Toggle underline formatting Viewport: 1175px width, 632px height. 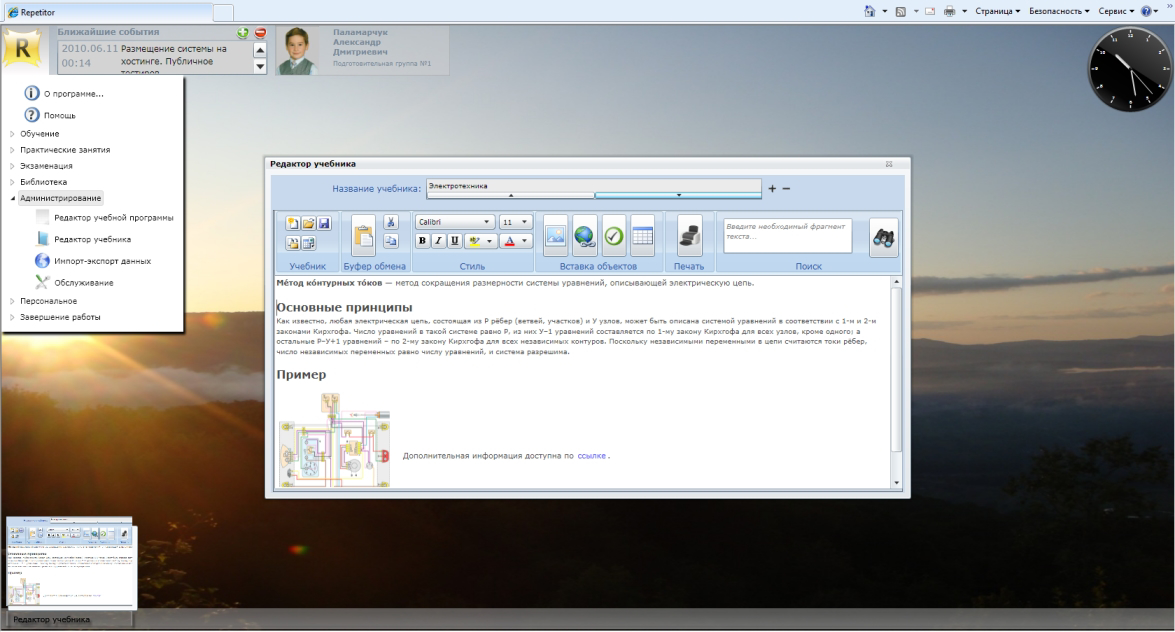point(454,241)
